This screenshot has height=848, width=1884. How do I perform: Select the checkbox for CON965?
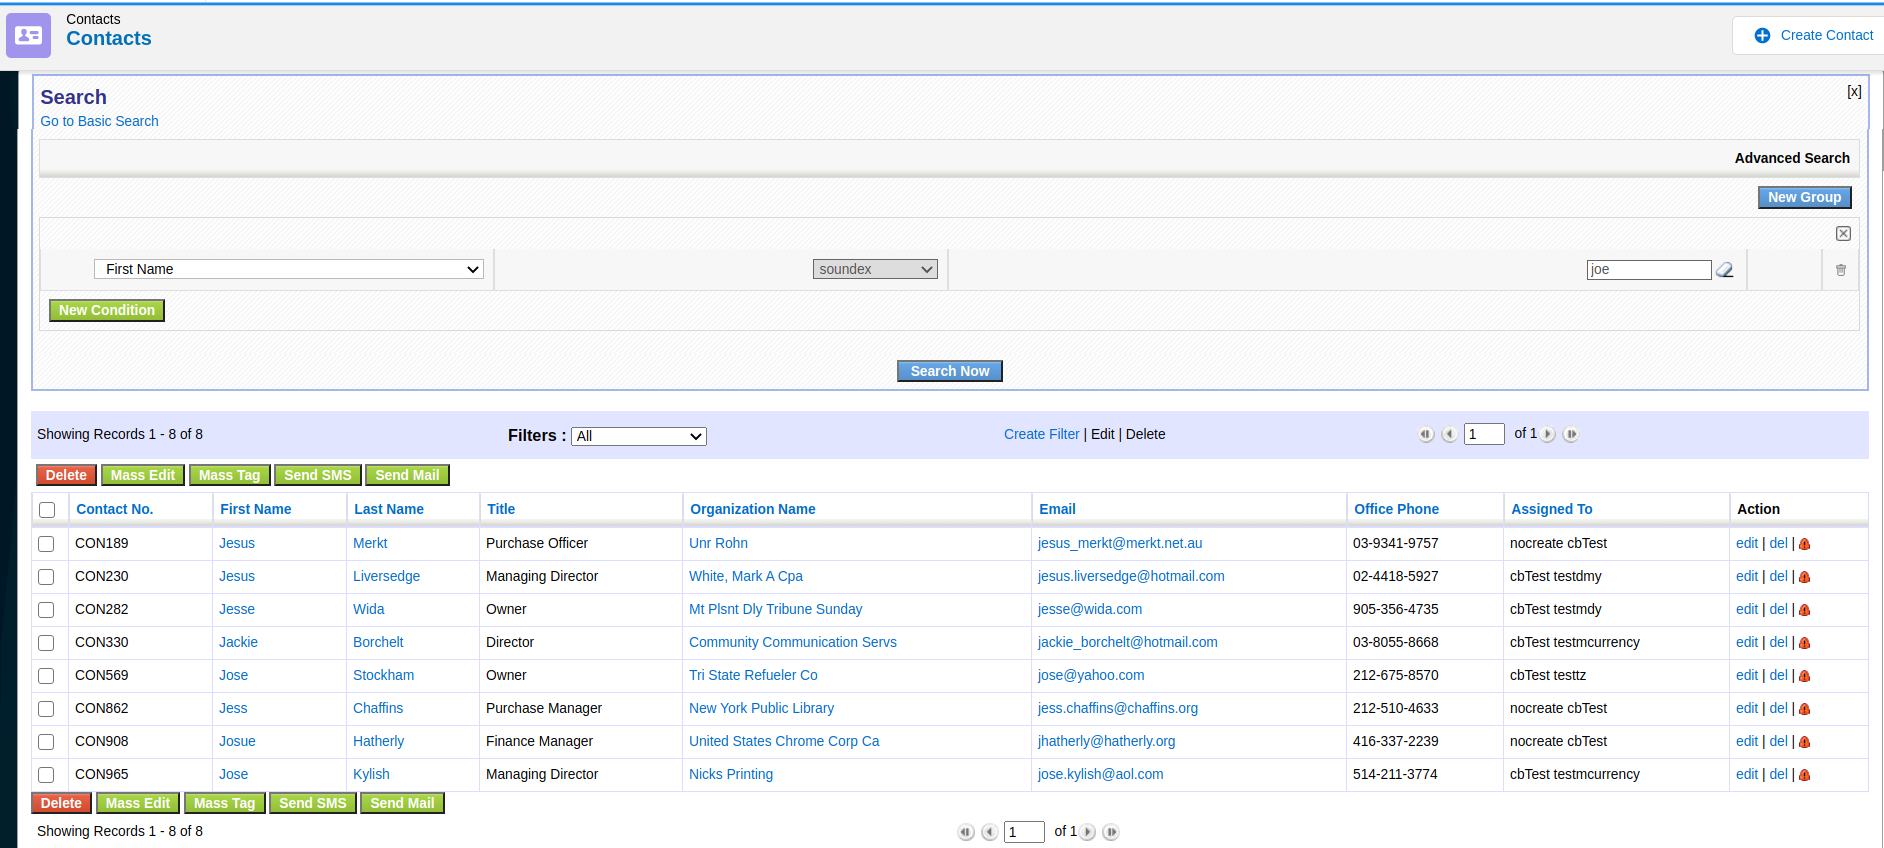(x=46, y=775)
